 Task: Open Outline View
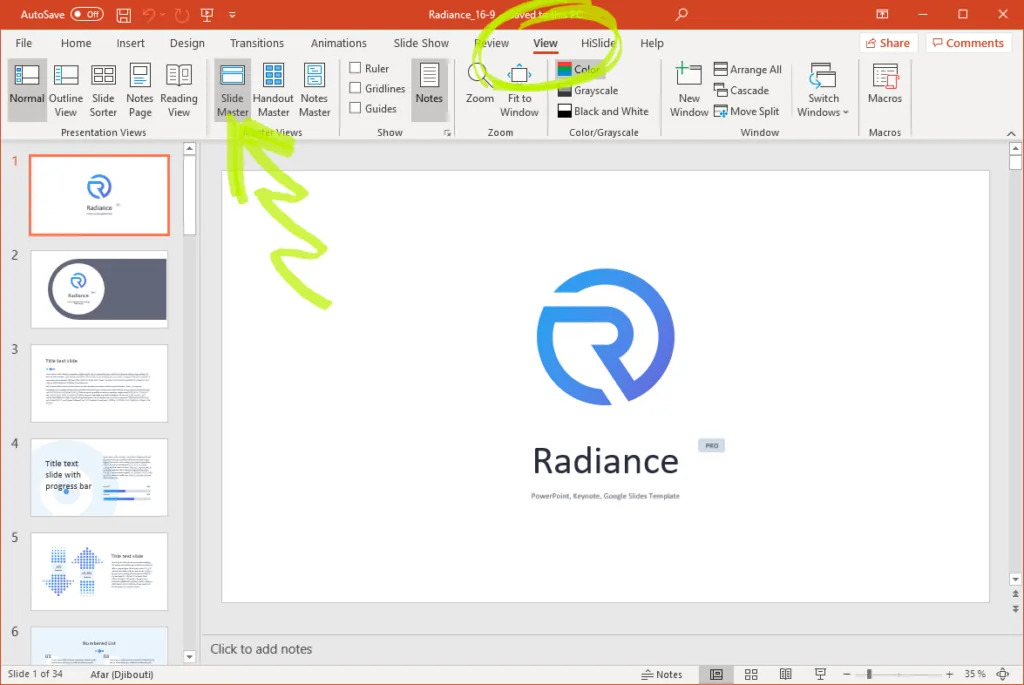(66, 89)
